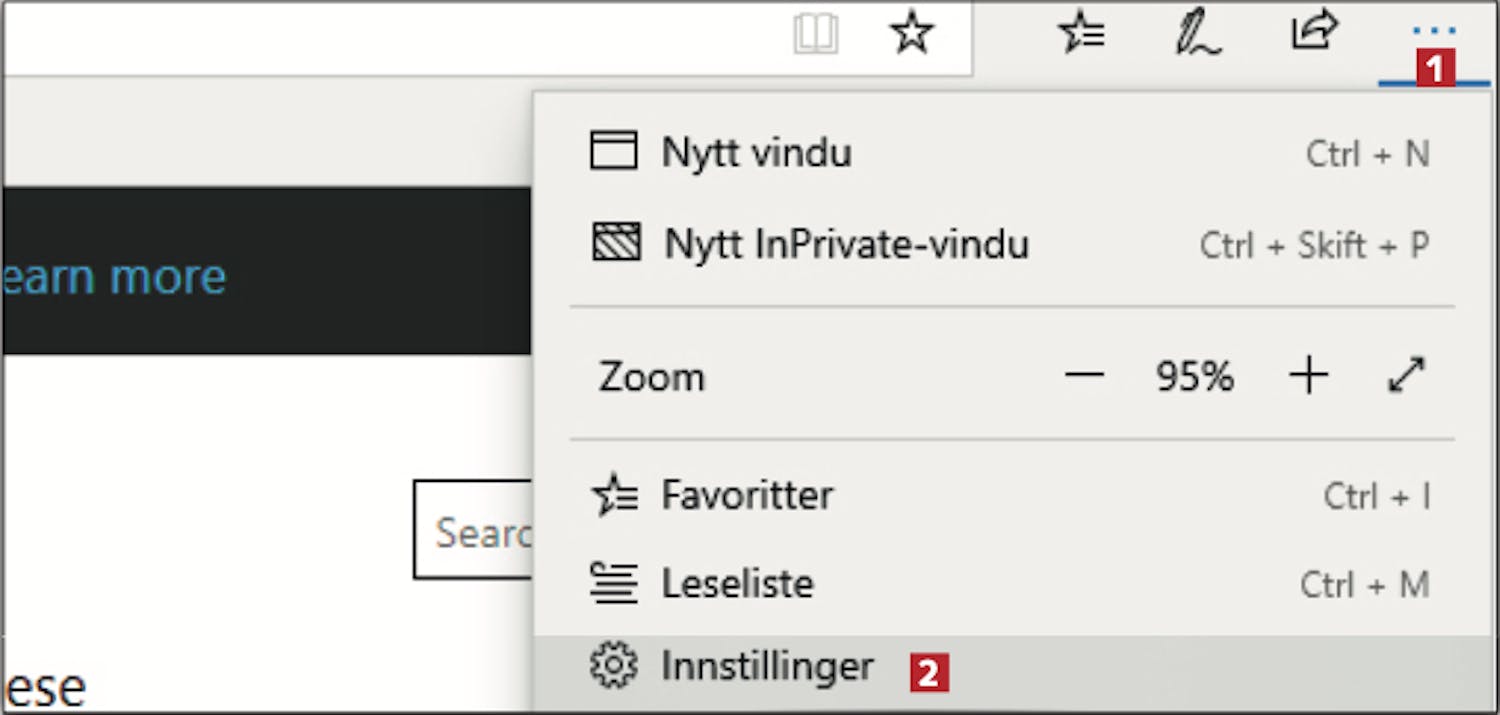Open the Edge three-dots menu

[x=1434, y=34]
